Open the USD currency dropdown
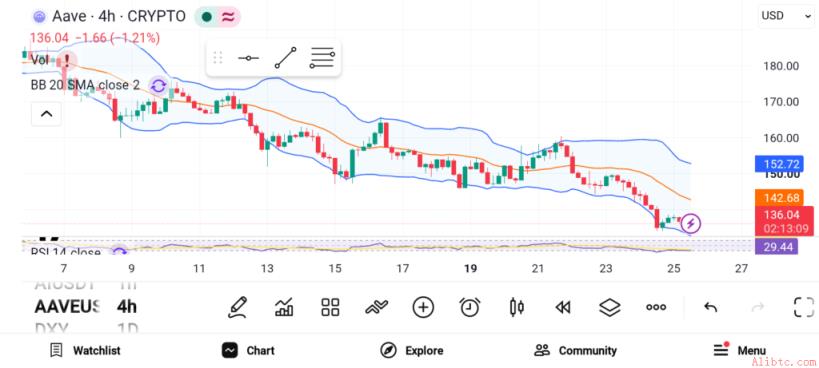The height and width of the screenshot is (368, 819). click(x=785, y=16)
